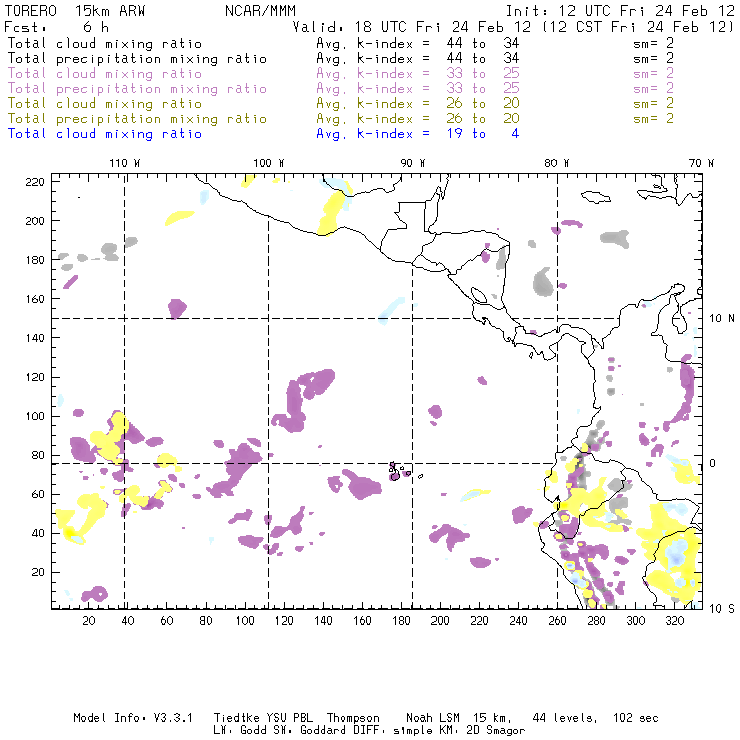Click the "70 W" longitude label
This screenshot has height=740, width=740.
pos(701,163)
